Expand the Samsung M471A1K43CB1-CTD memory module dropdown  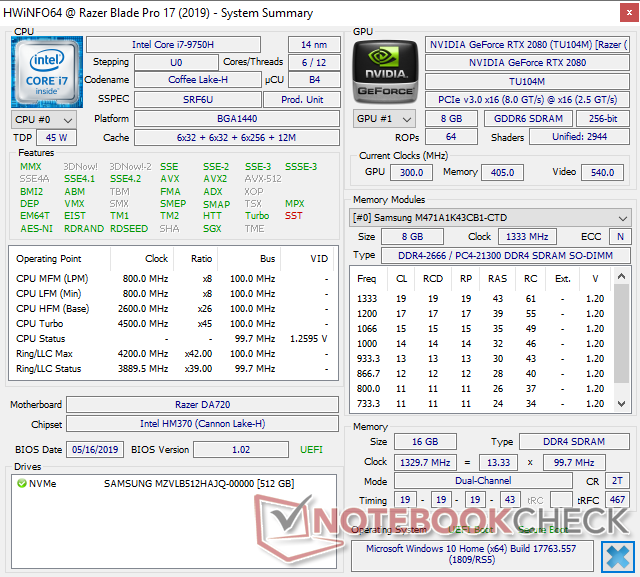[x=490, y=217]
